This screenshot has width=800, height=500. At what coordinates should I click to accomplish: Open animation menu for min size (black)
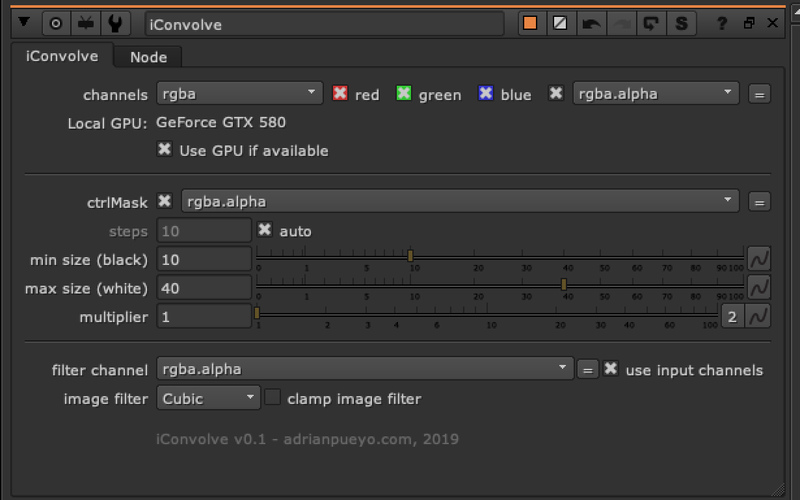(759, 259)
